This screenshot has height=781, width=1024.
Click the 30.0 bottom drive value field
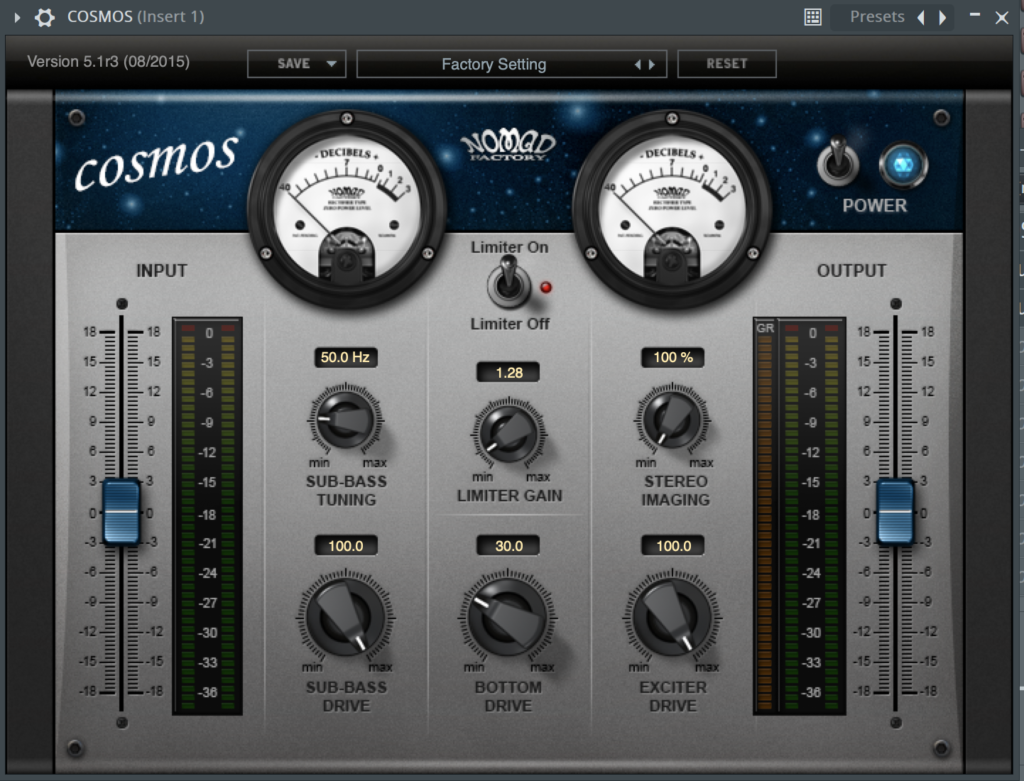tap(509, 546)
